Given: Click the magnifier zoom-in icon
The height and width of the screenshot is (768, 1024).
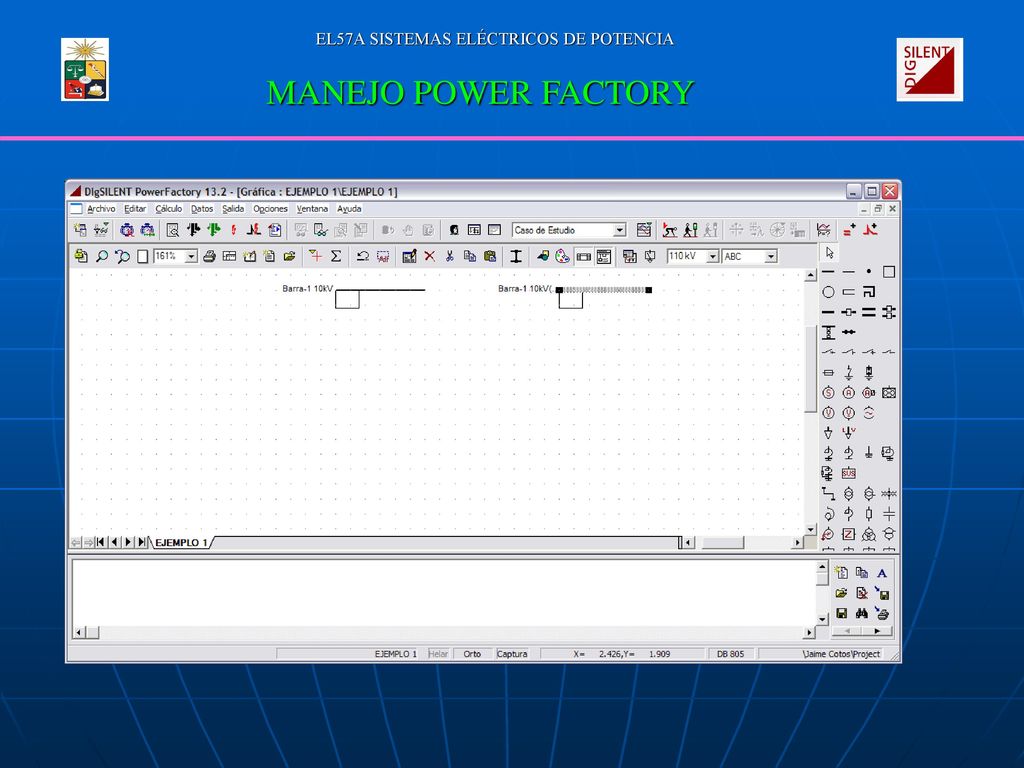Looking at the screenshot, I should pyautogui.click(x=102, y=257).
